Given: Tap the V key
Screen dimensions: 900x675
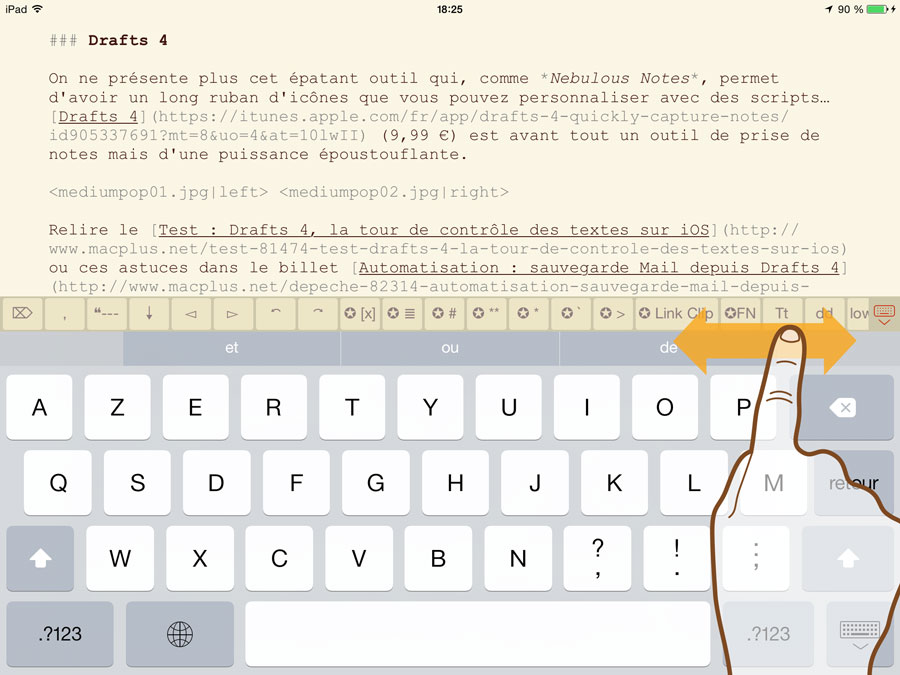Looking at the screenshot, I should 359,558.
